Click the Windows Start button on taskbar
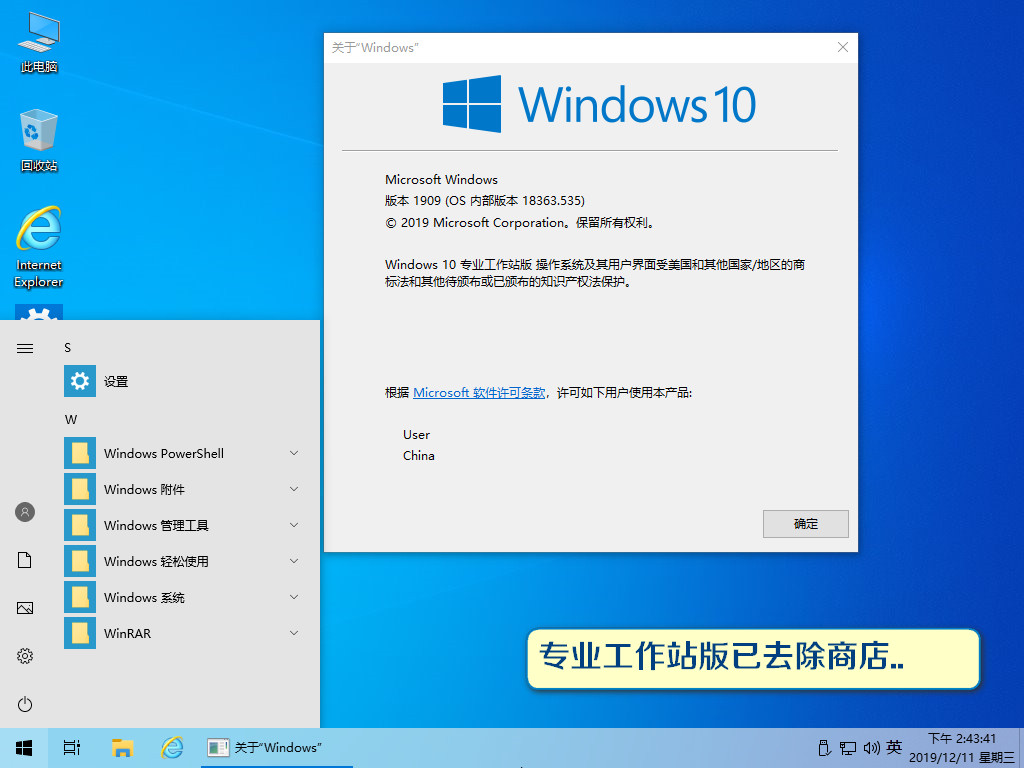Screen dimensions: 1024x768 pos(24,748)
